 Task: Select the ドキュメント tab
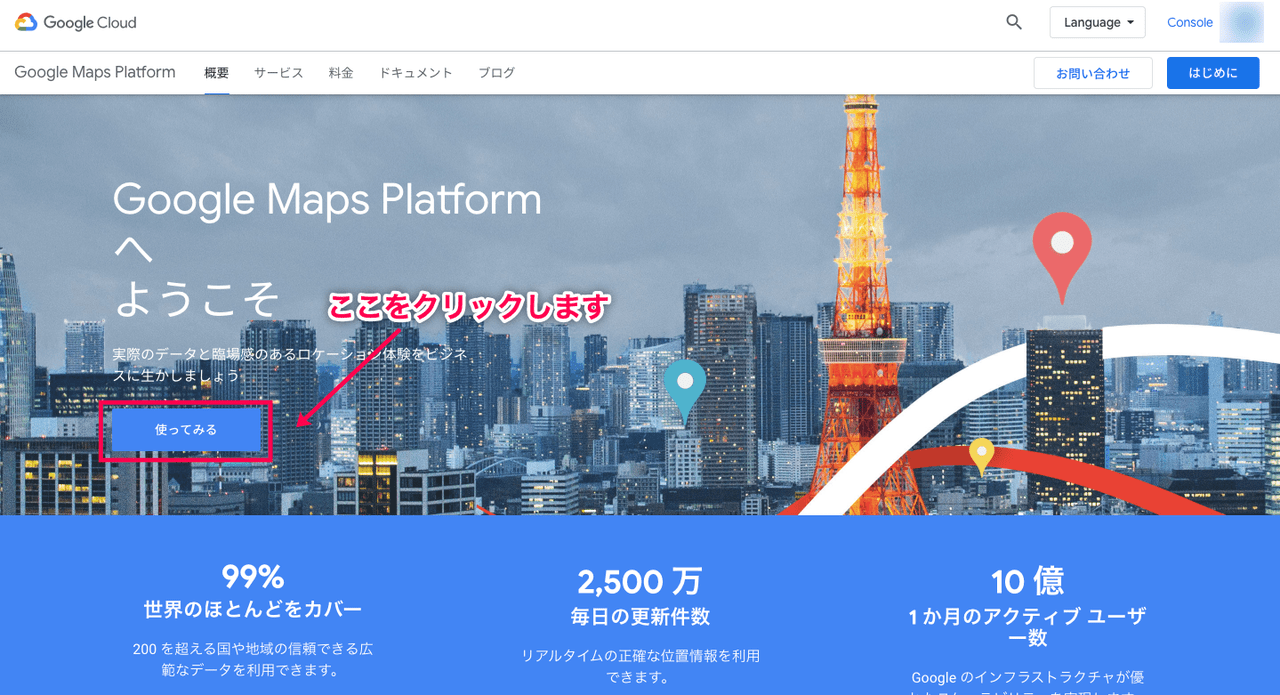416,73
